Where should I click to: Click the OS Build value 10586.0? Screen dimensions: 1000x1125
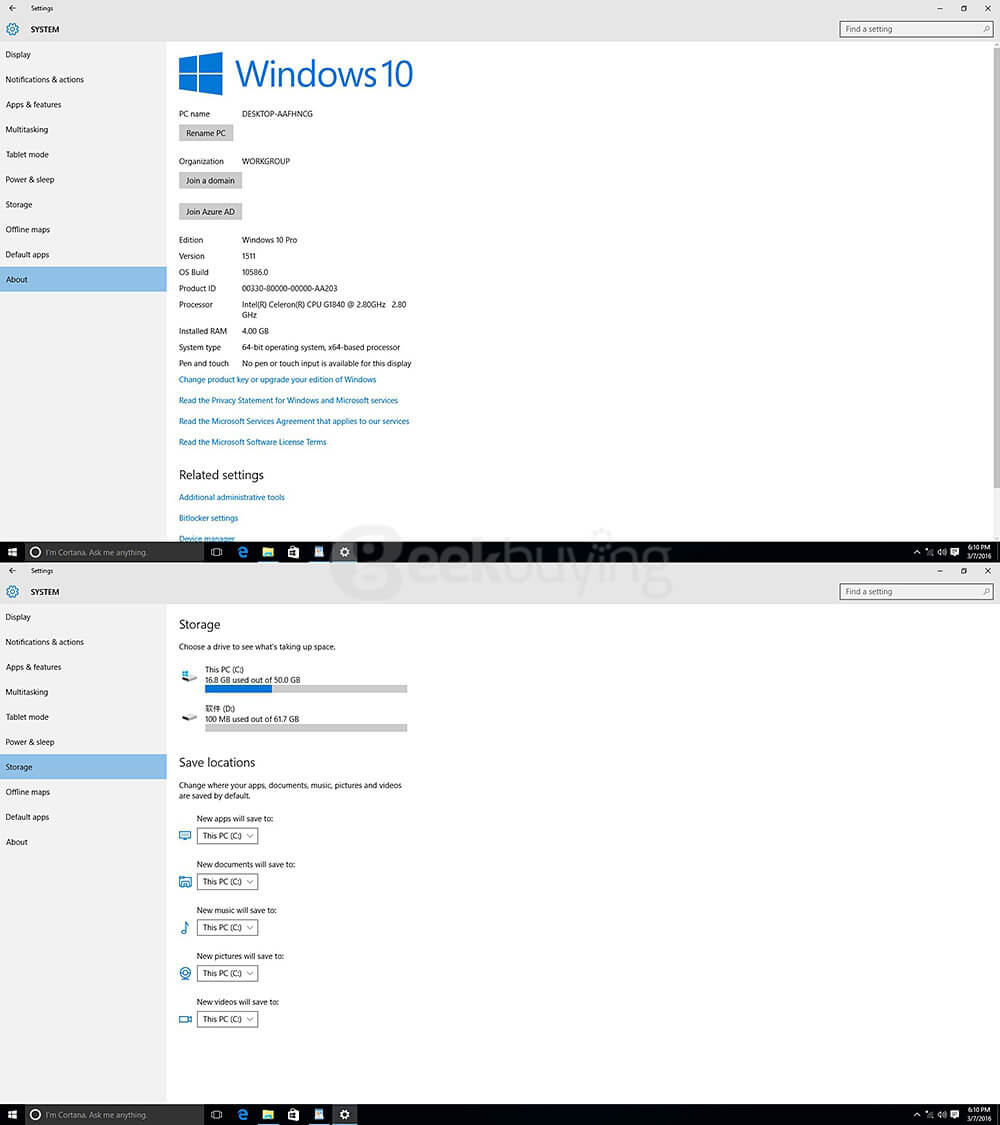click(x=255, y=273)
